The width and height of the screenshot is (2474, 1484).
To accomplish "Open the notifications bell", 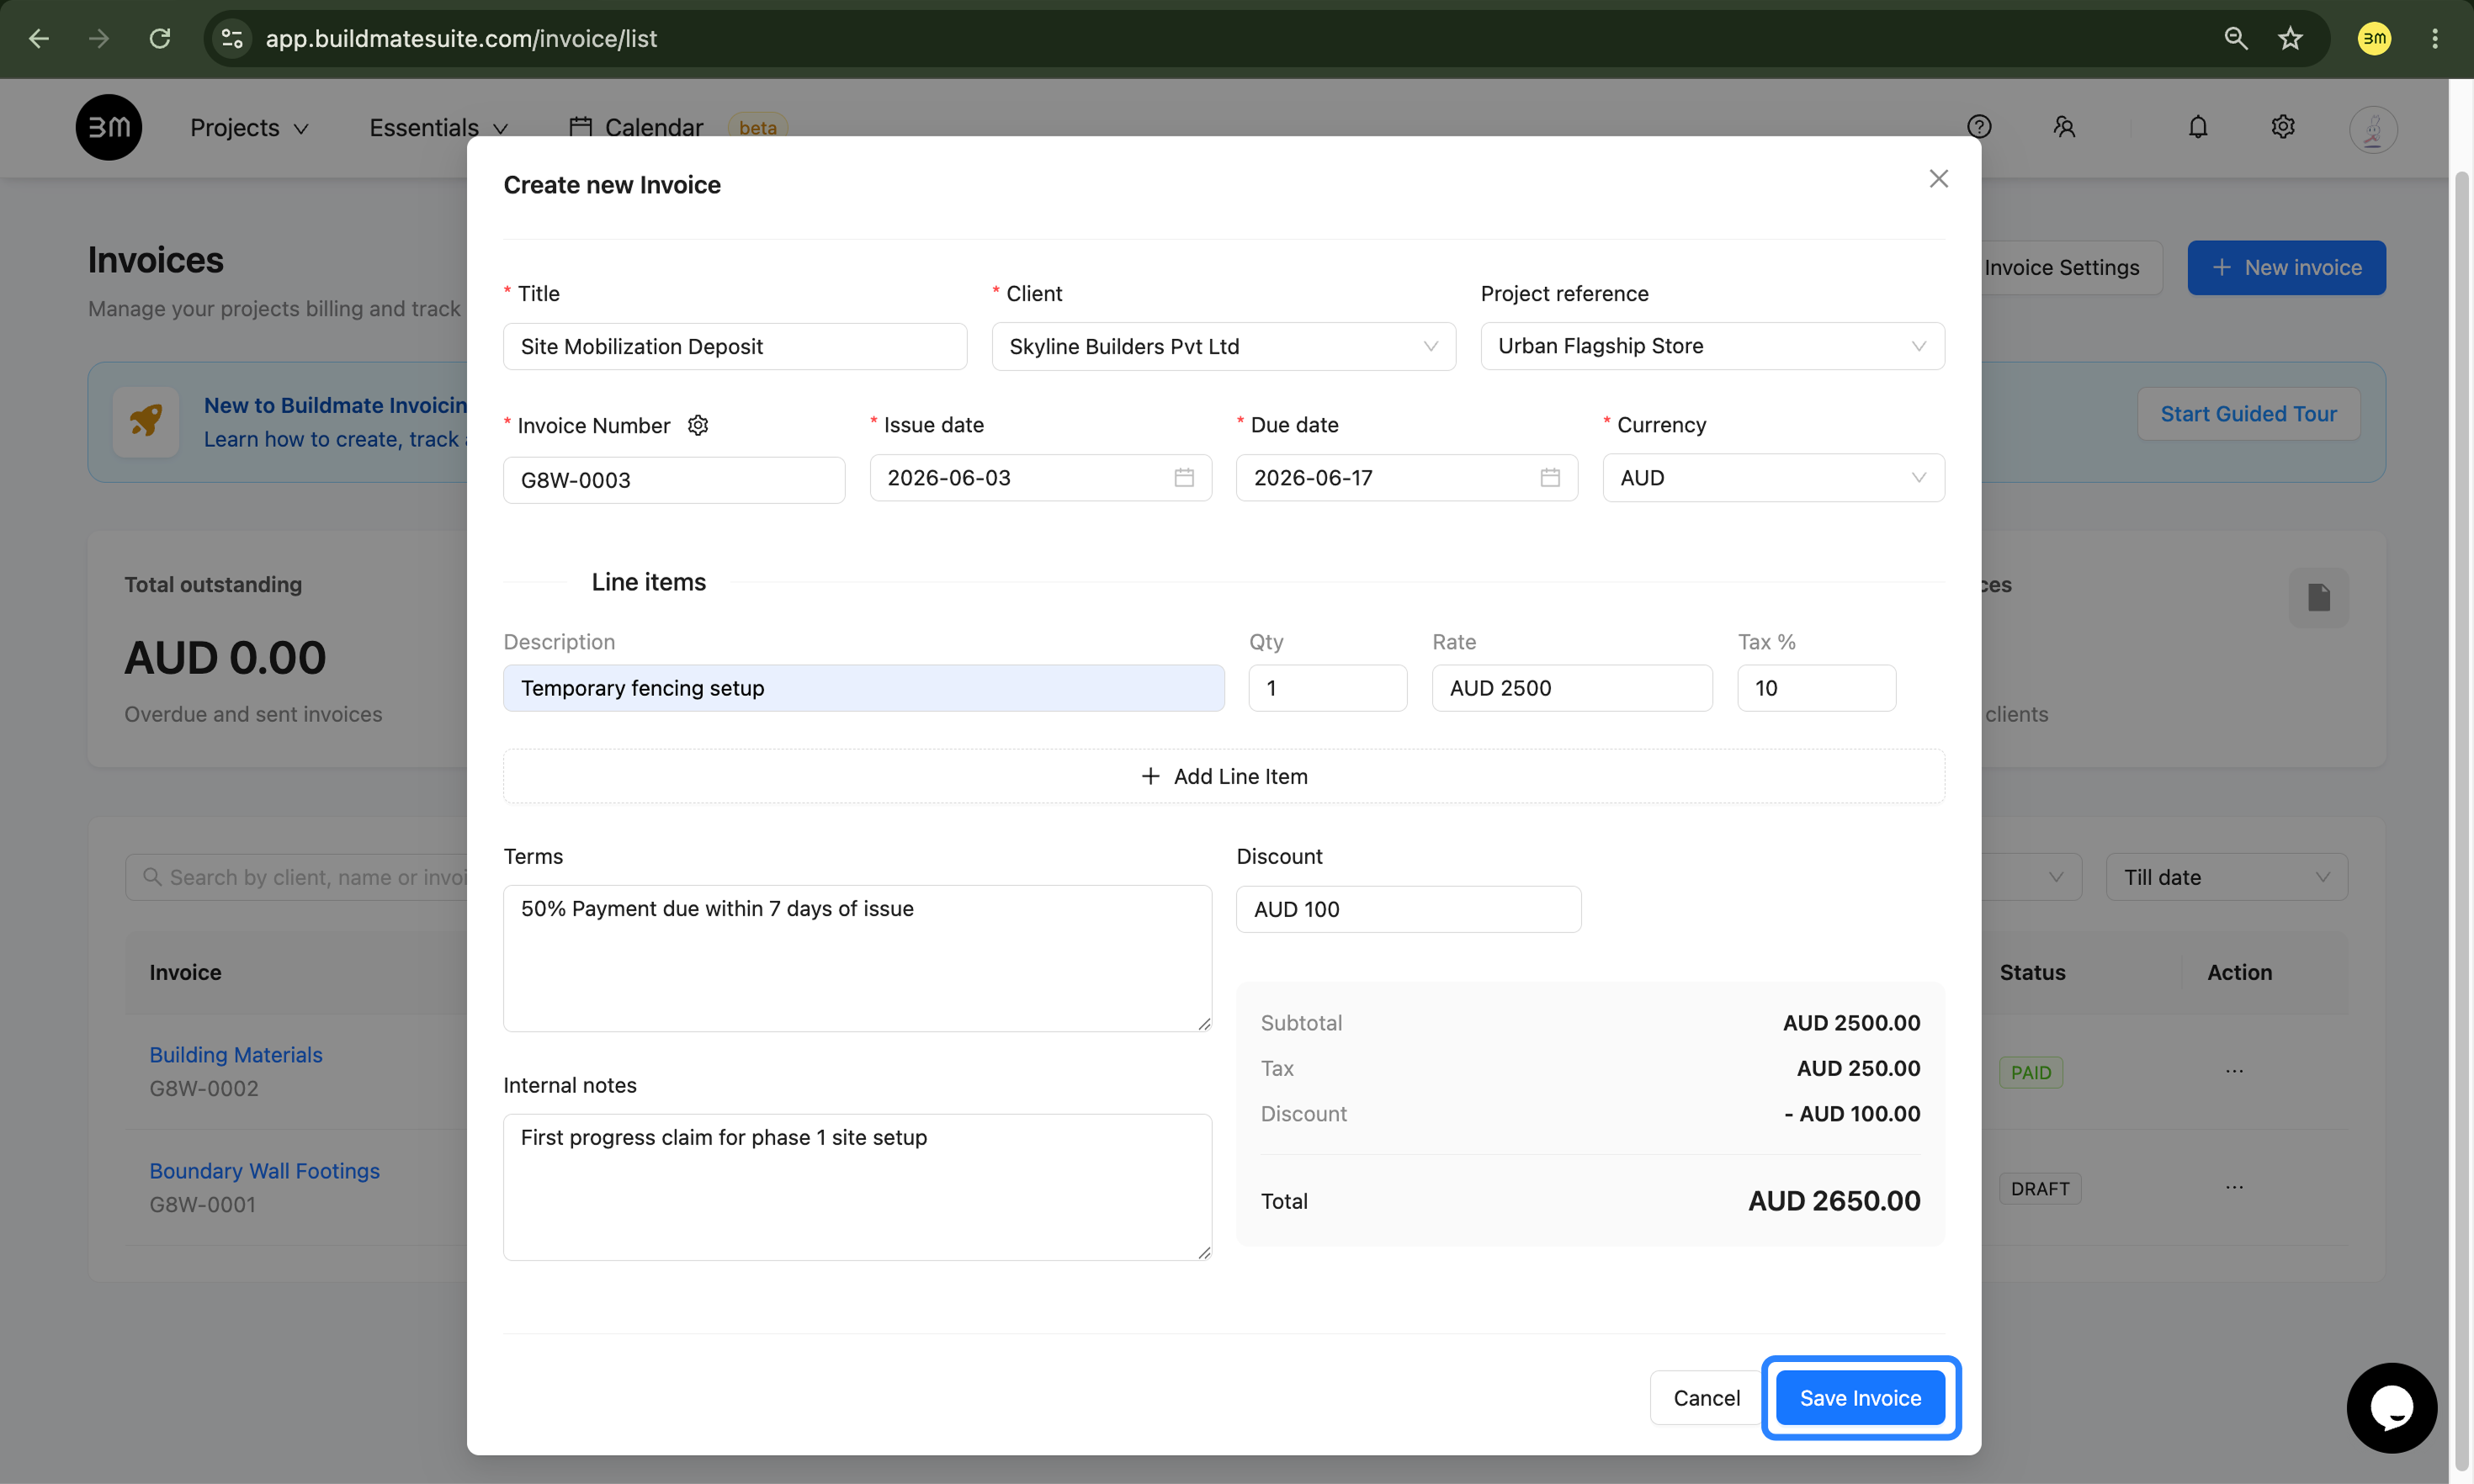I will 2198,127.
